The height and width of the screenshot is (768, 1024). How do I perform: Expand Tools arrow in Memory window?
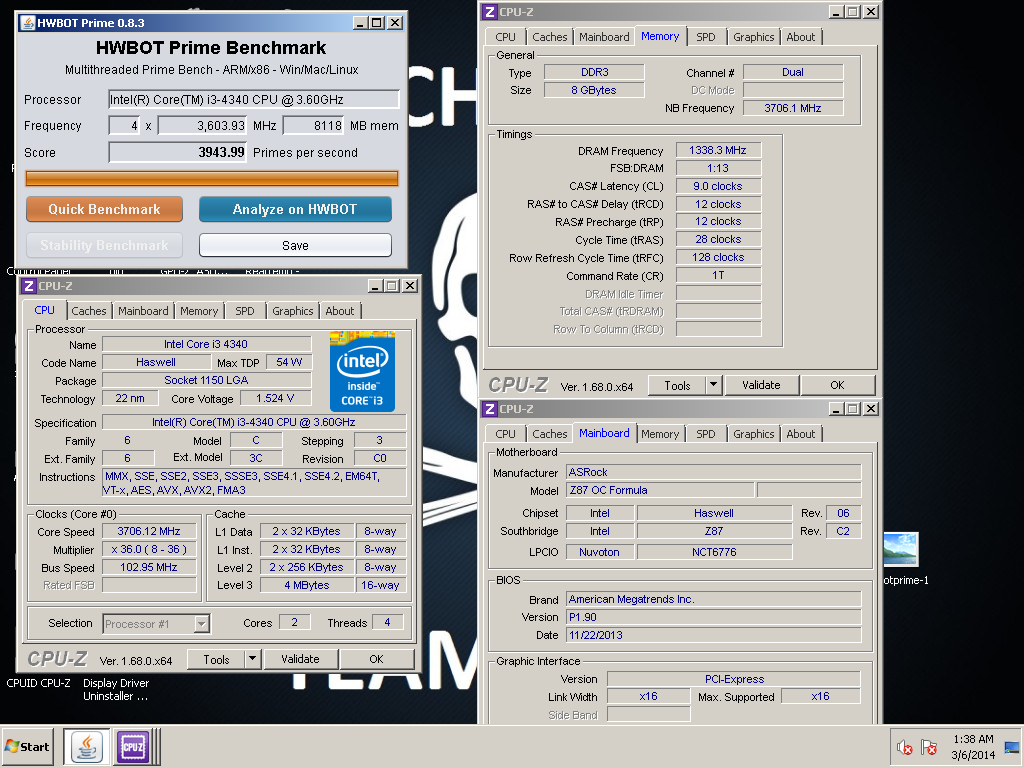tap(714, 385)
